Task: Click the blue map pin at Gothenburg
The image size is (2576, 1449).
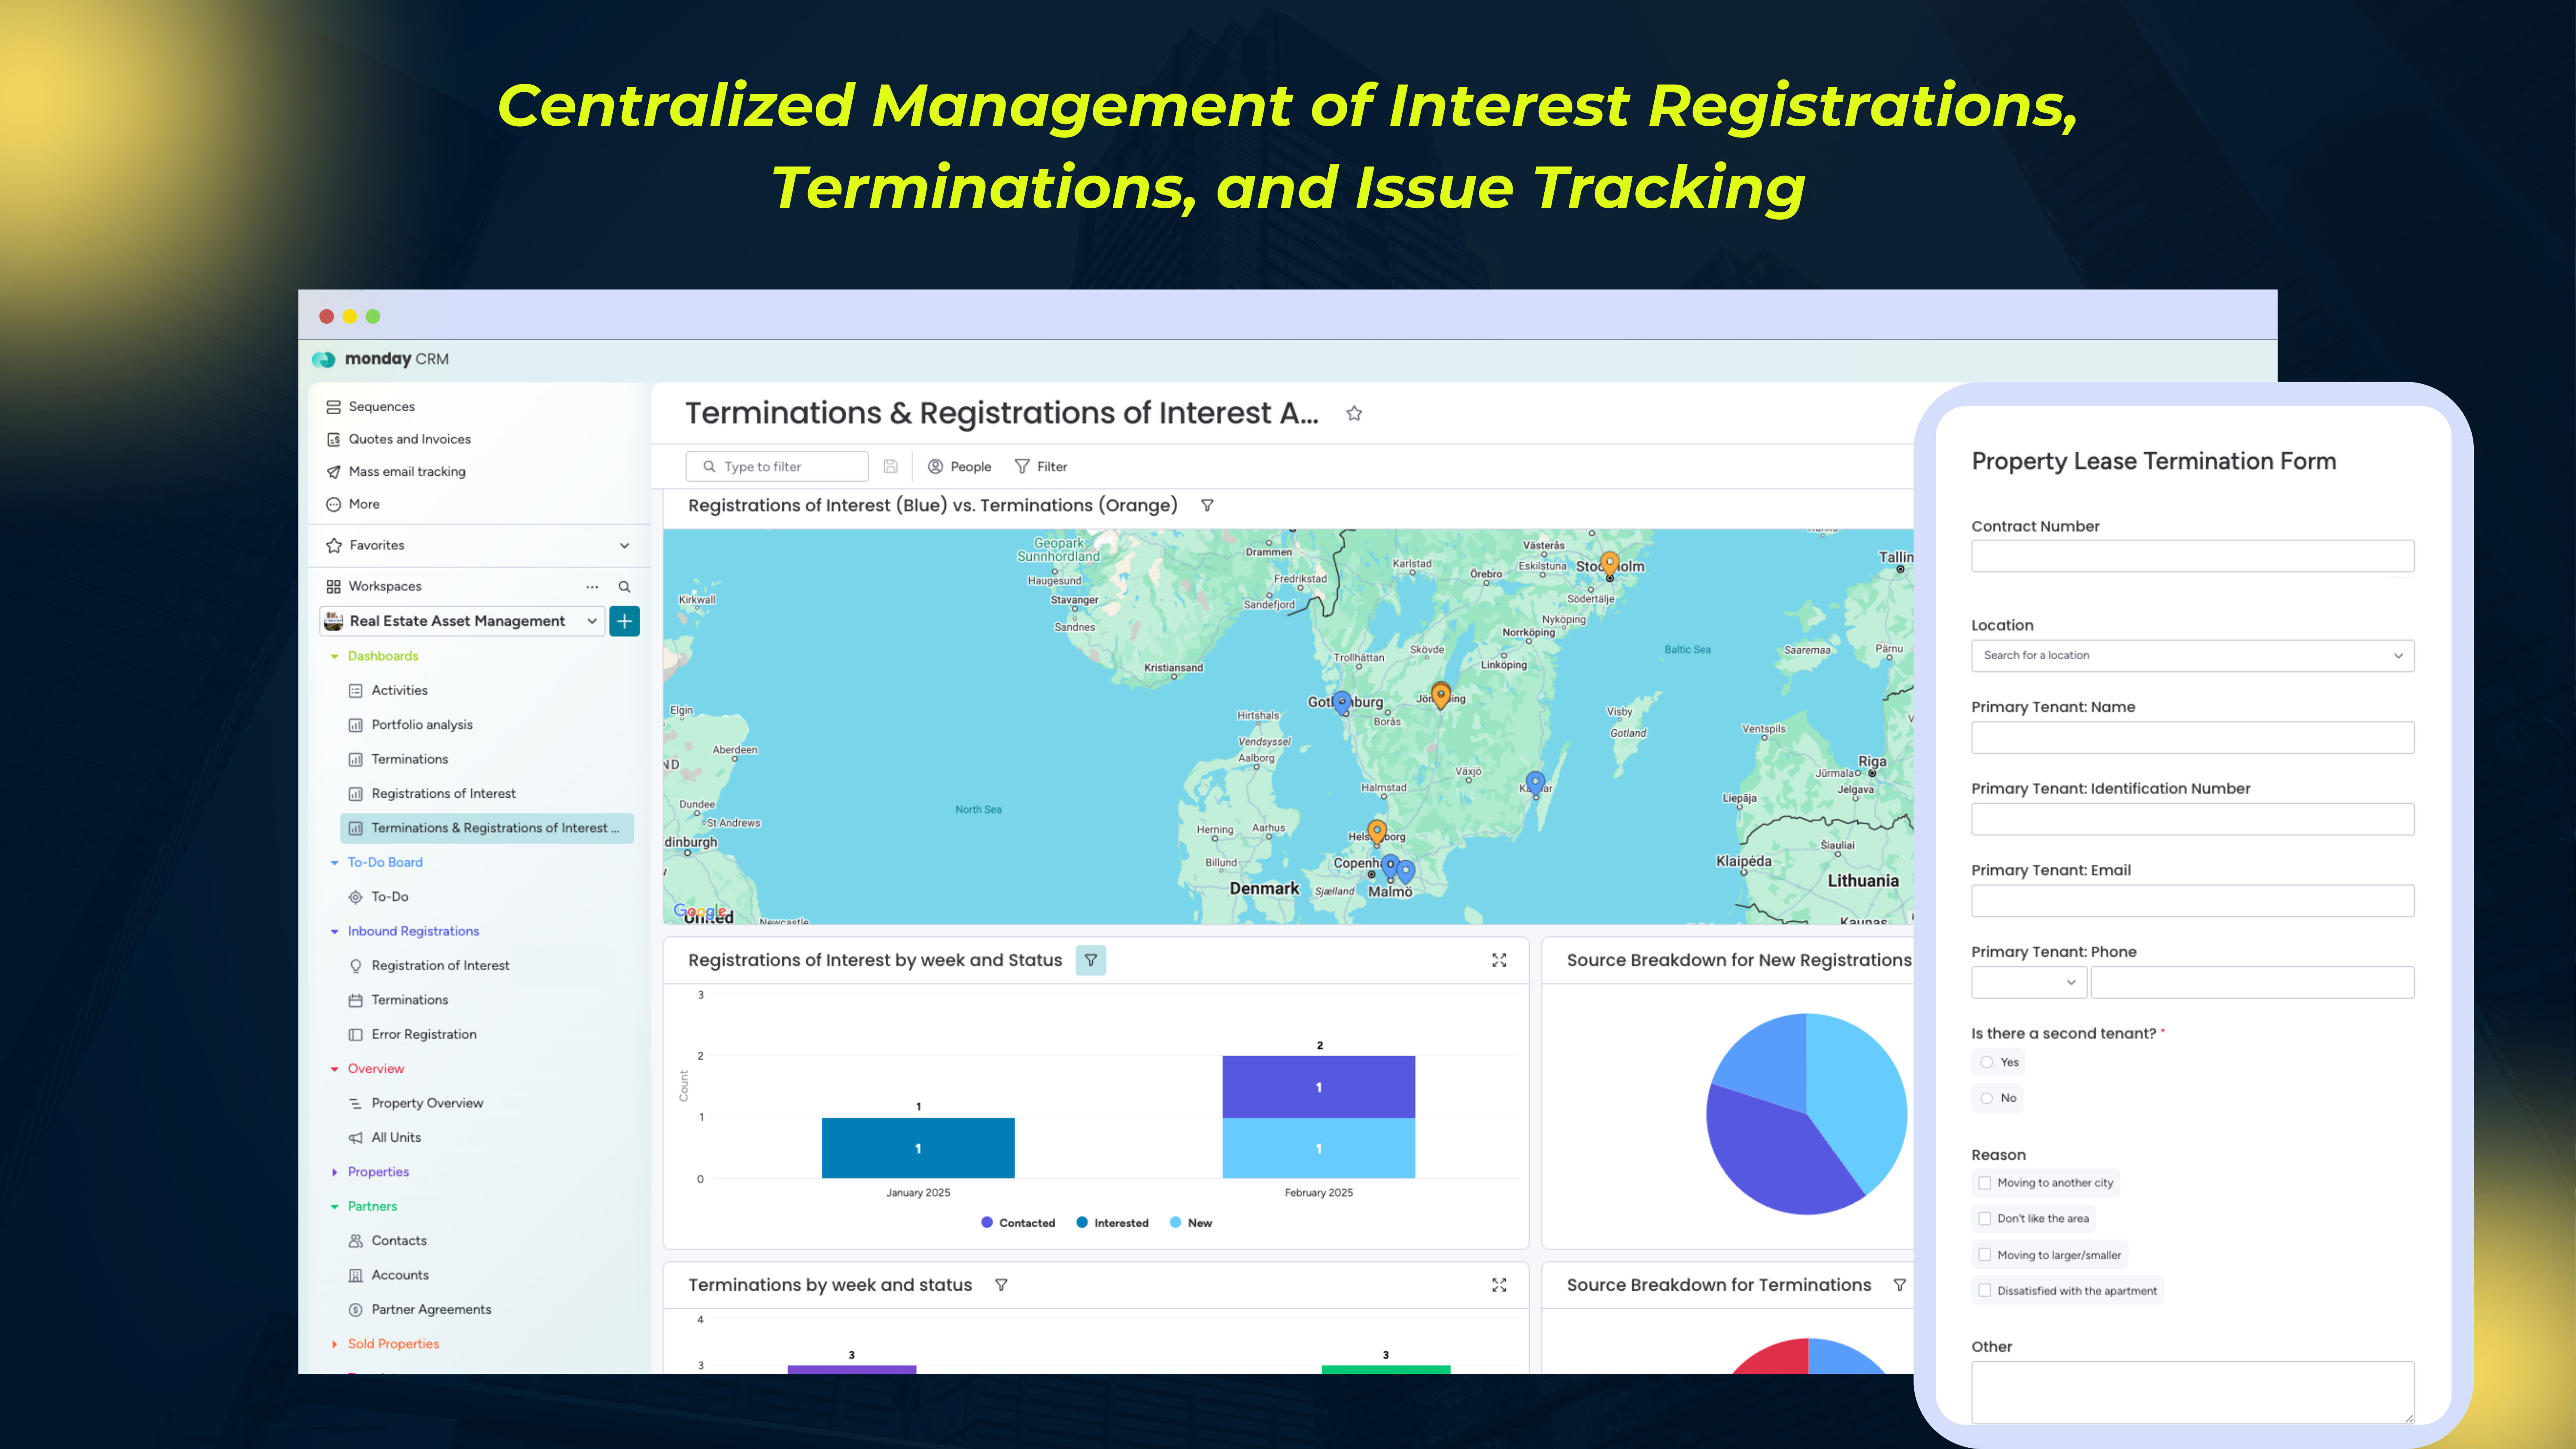Action: click(x=1342, y=702)
